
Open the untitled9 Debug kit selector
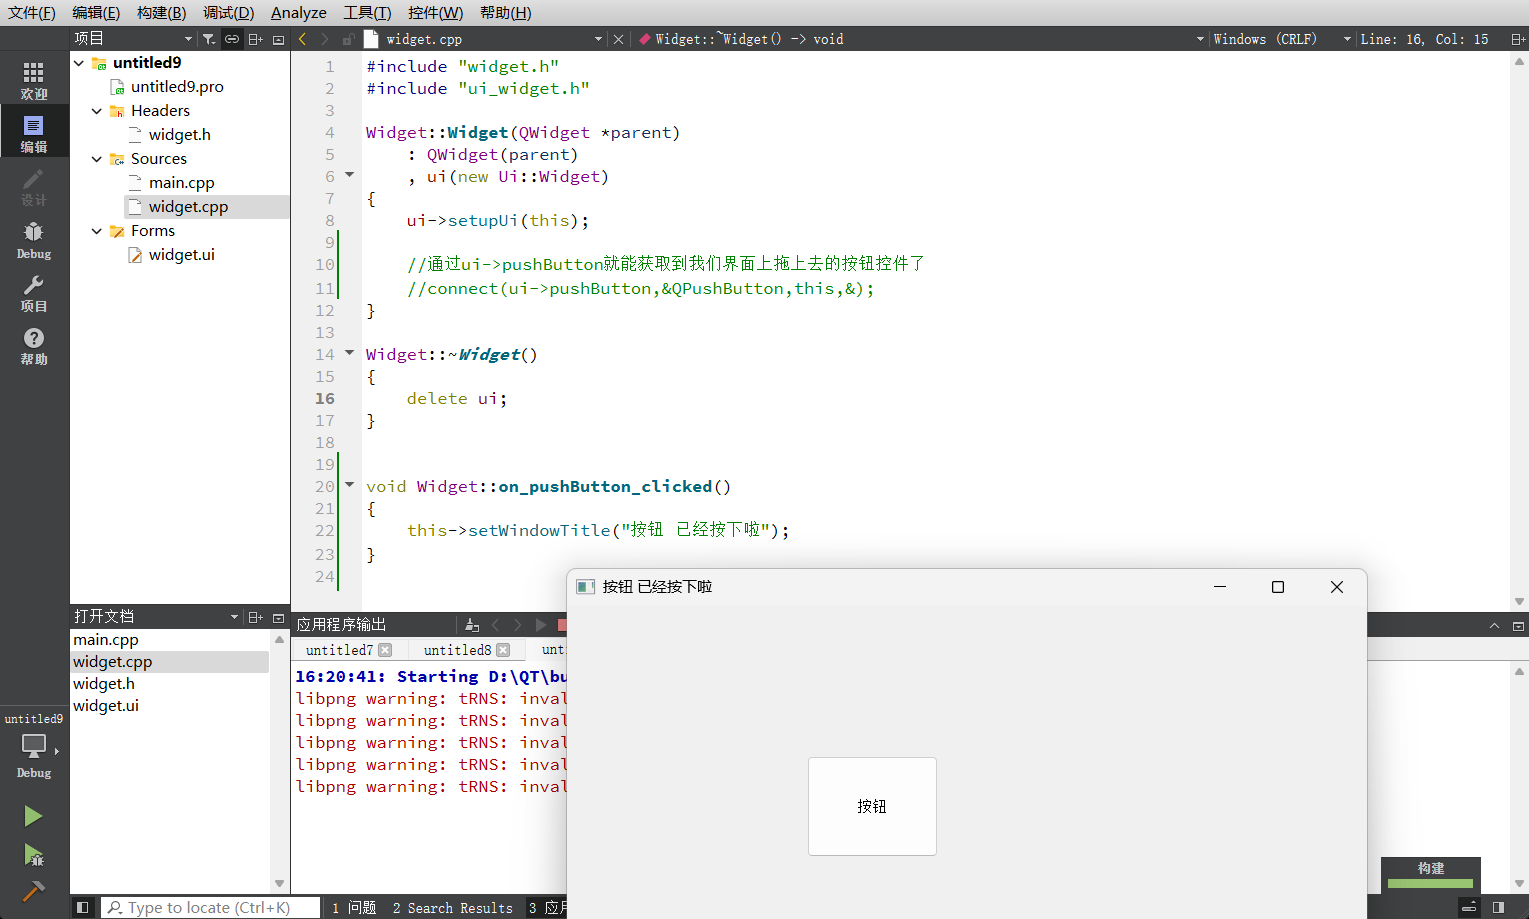click(x=34, y=746)
